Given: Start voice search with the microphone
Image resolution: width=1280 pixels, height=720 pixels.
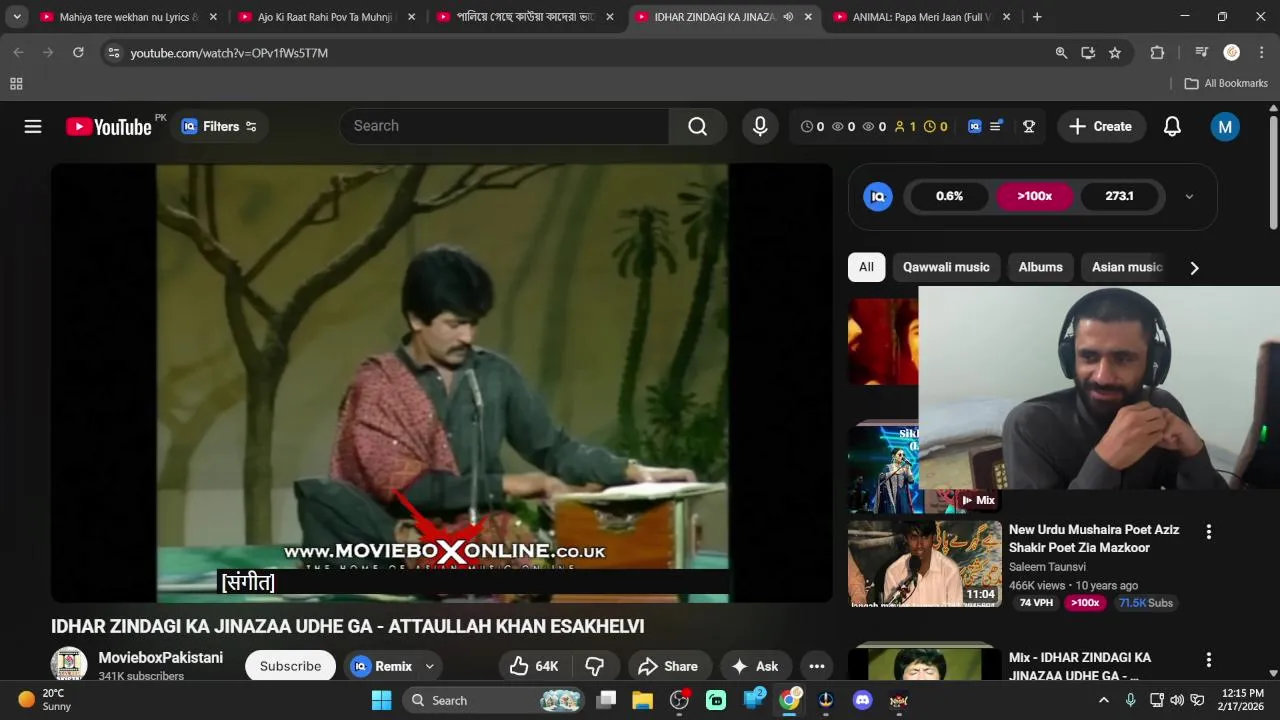Looking at the screenshot, I should click(760, 126).
